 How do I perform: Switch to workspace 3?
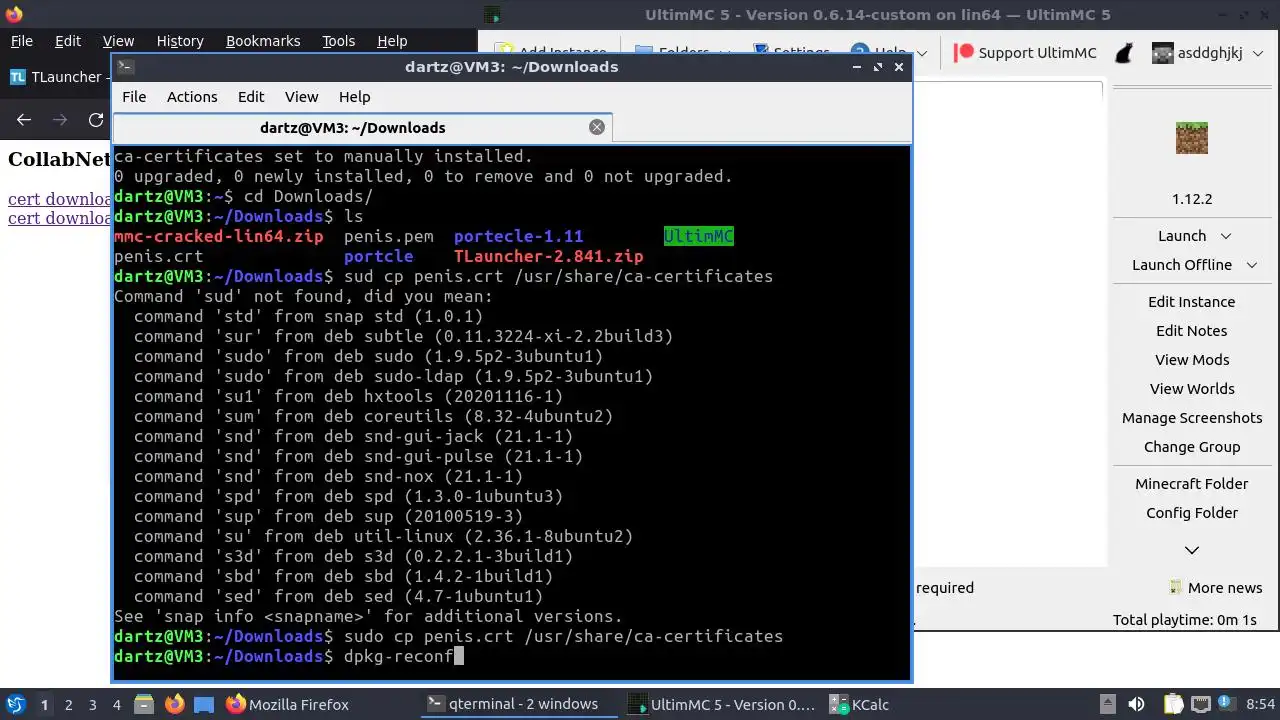(x=92, y=705)
